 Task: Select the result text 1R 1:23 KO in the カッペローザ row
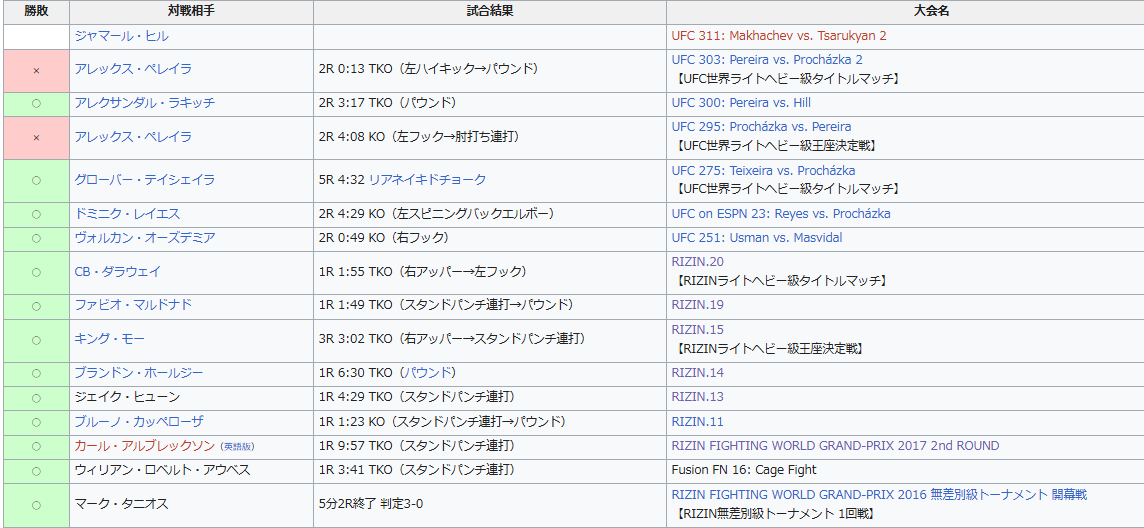coord(442,422)
